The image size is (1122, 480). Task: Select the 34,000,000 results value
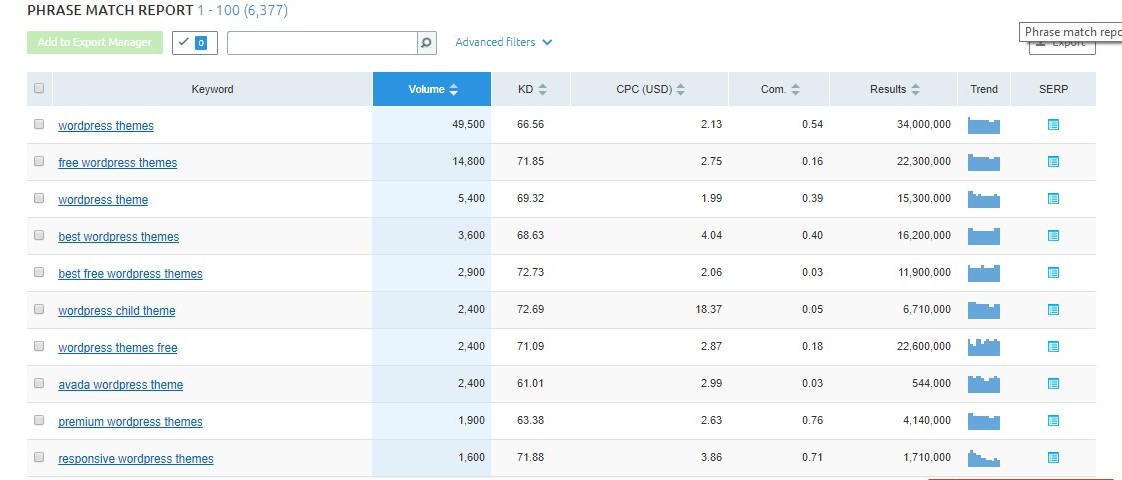tap(924, 124)
